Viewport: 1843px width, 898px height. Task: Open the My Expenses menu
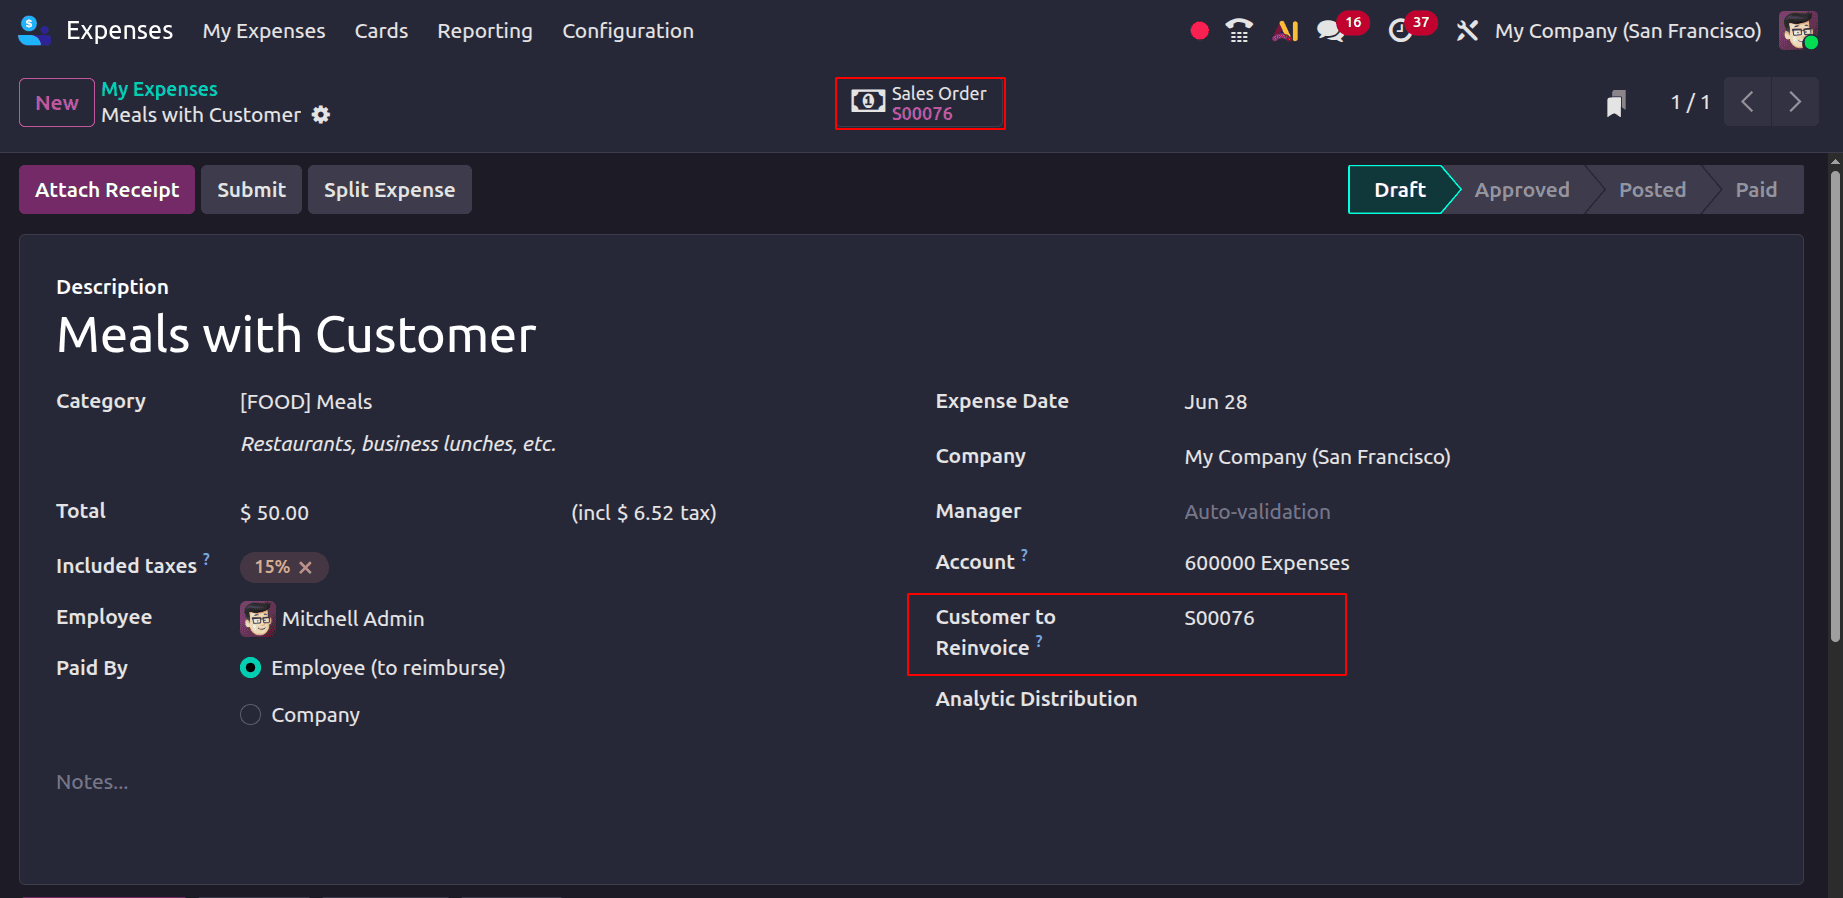tap(264, 31)
